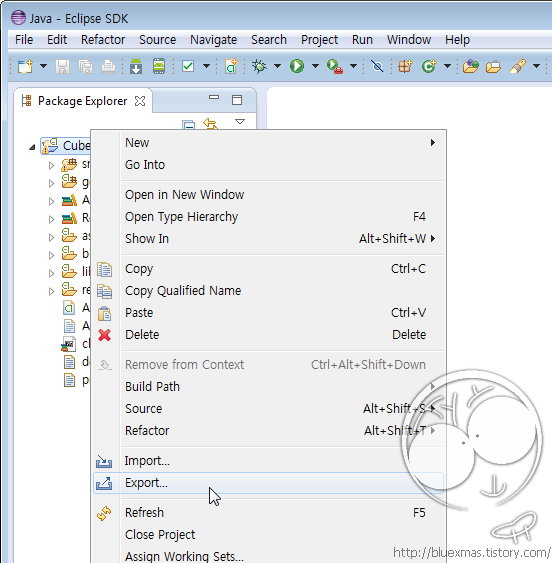Open the Source menu in menu bar
The height and width of the screenshot is (563, 552).
click(158, 39)
